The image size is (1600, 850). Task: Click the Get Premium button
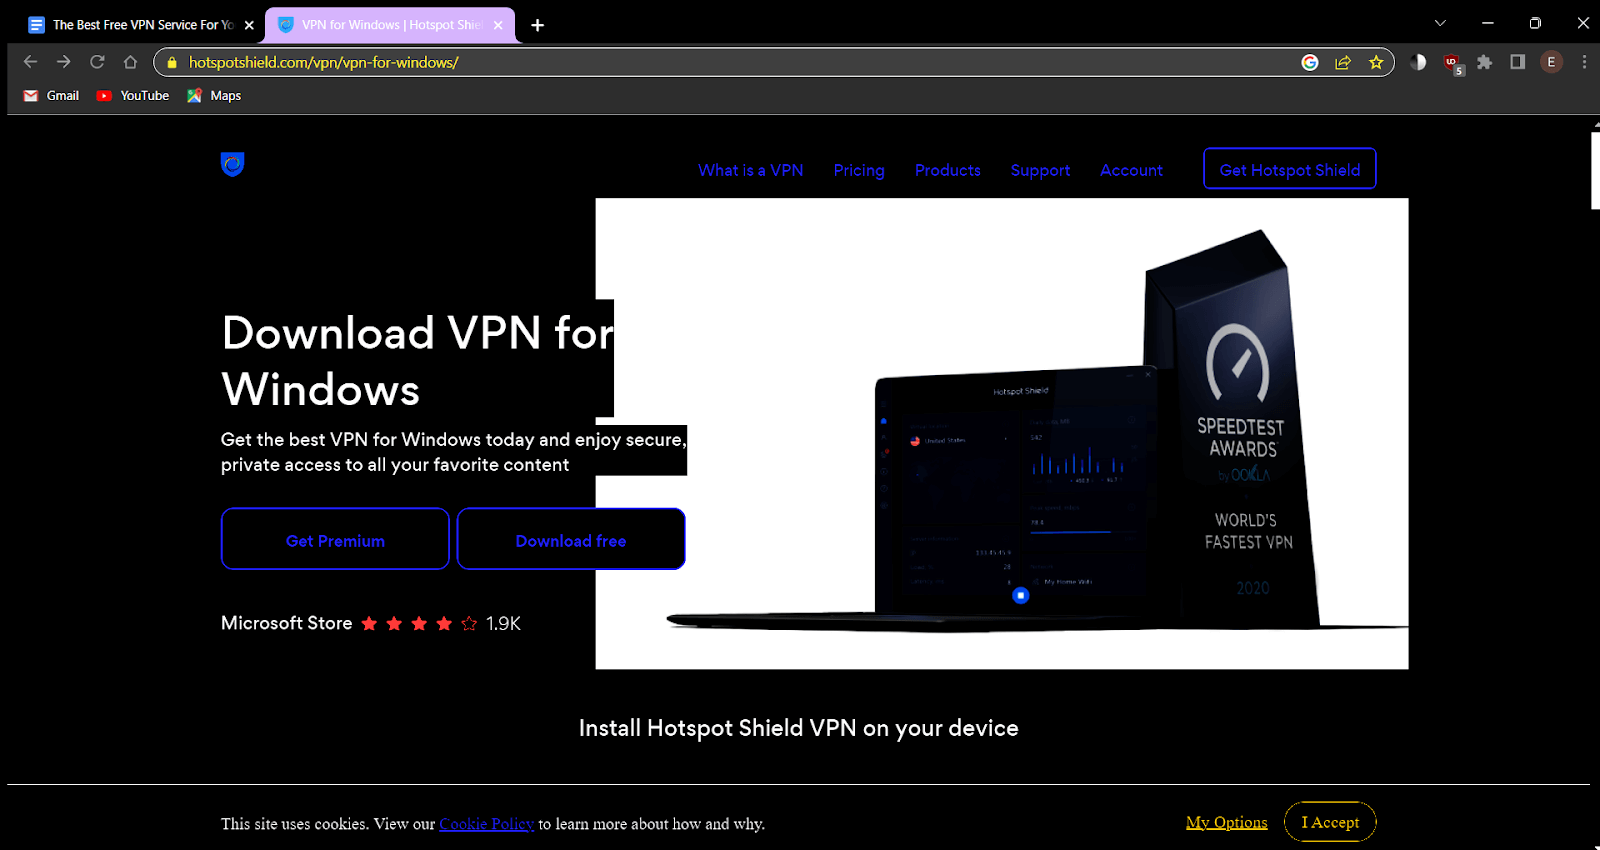[x=335, y=539]
